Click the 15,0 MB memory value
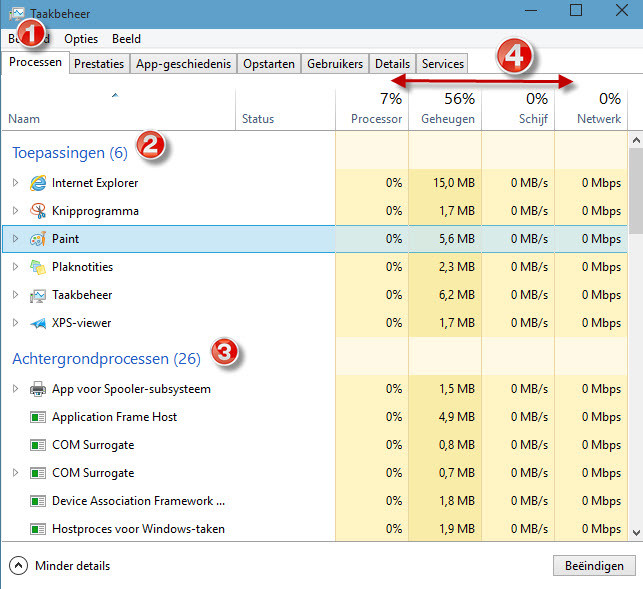This screenshot has height=589, width=643. [x=454, y=183]
